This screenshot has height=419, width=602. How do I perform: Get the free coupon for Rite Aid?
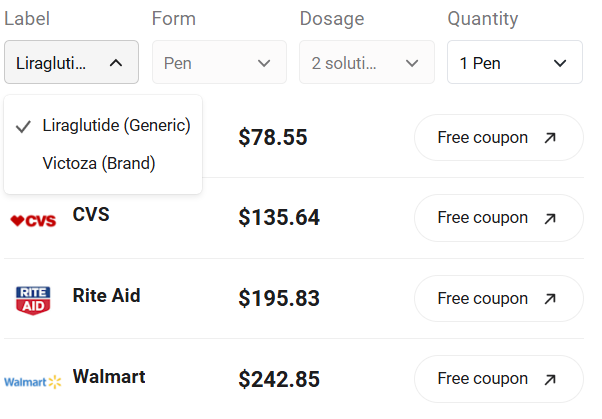click(497, 299)
